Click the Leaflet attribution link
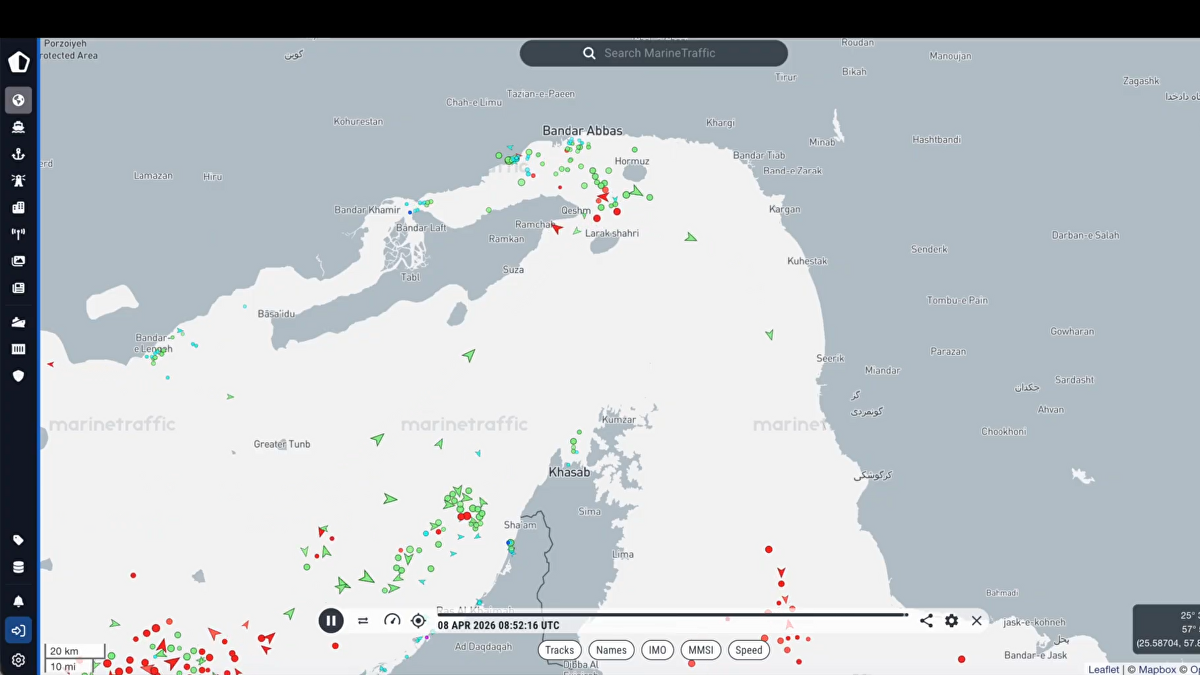Screen dimensions: 1200x675 click(1104, 669)
